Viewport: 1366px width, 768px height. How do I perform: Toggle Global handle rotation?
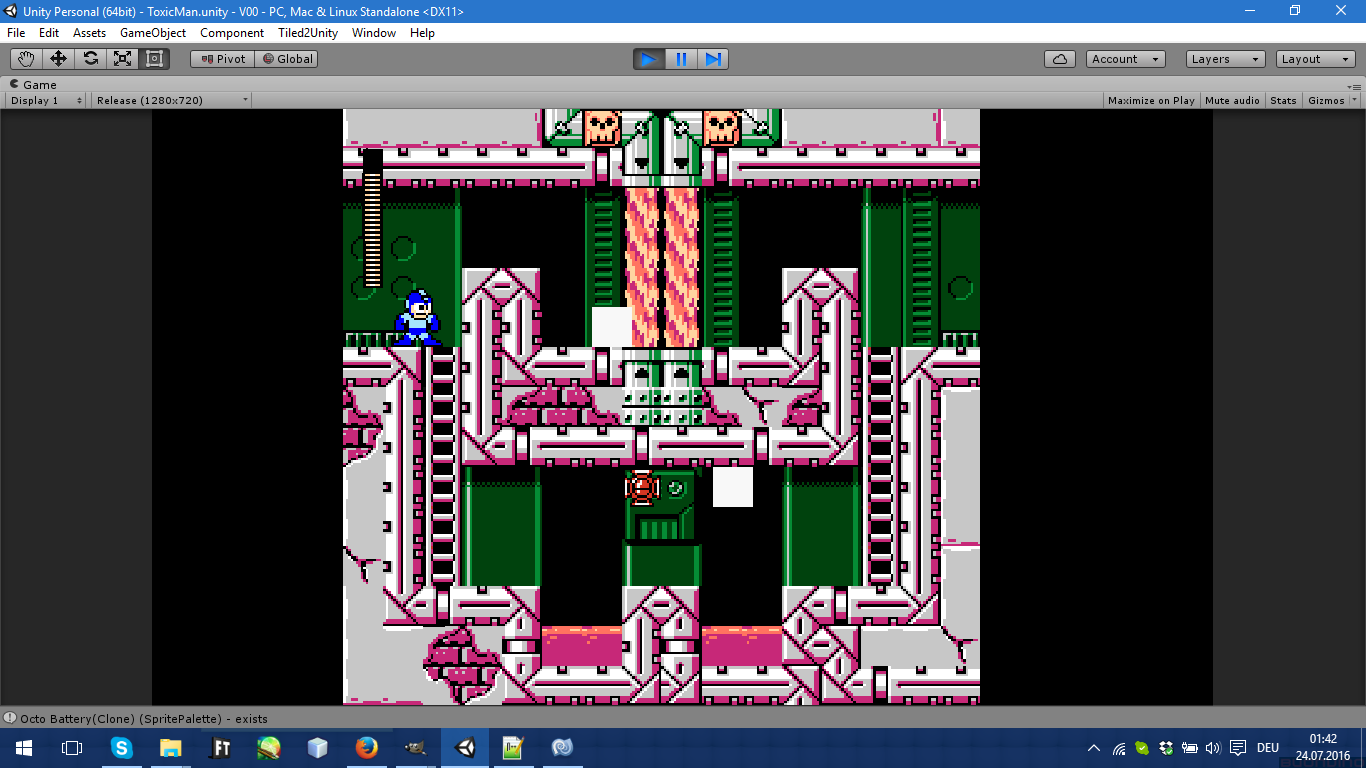[286, 59]
